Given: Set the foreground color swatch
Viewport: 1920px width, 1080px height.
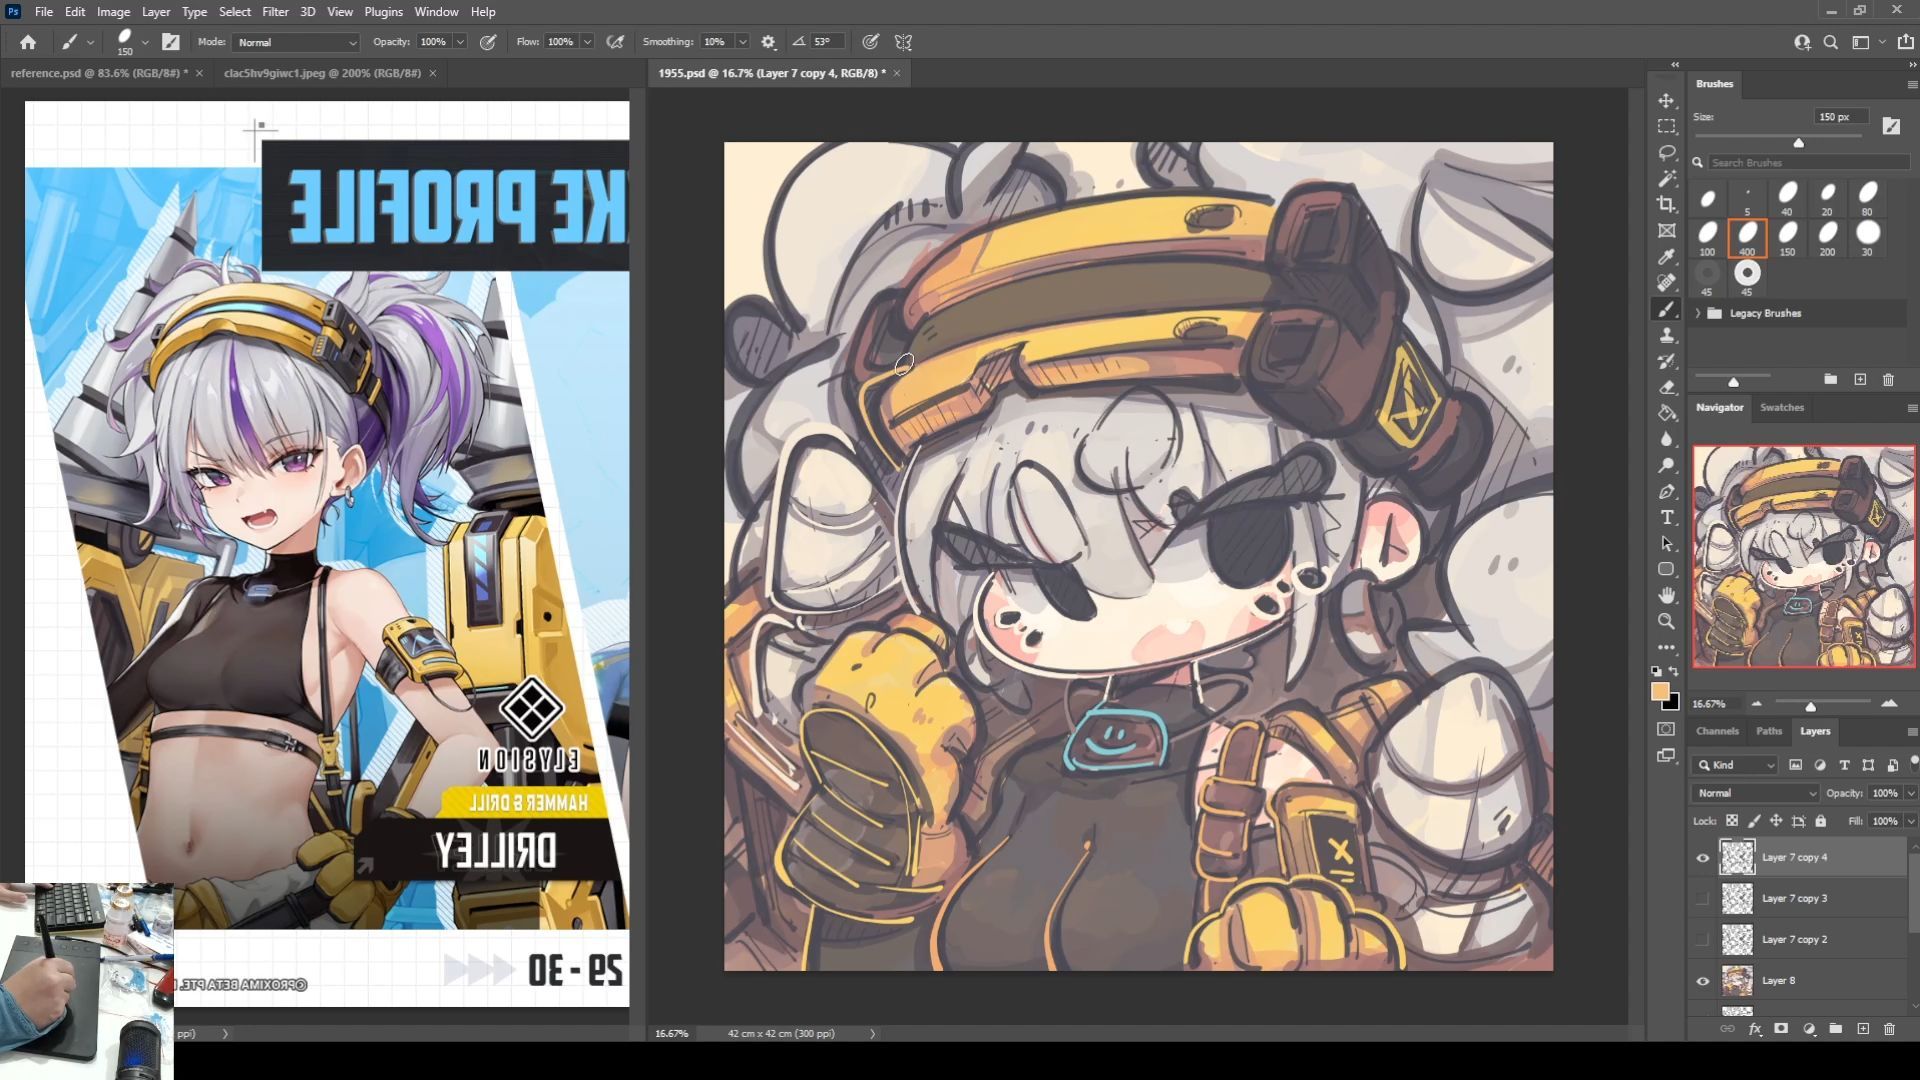Looking at the screenshot, I should pyautogui.click(x=1660, y=691).
